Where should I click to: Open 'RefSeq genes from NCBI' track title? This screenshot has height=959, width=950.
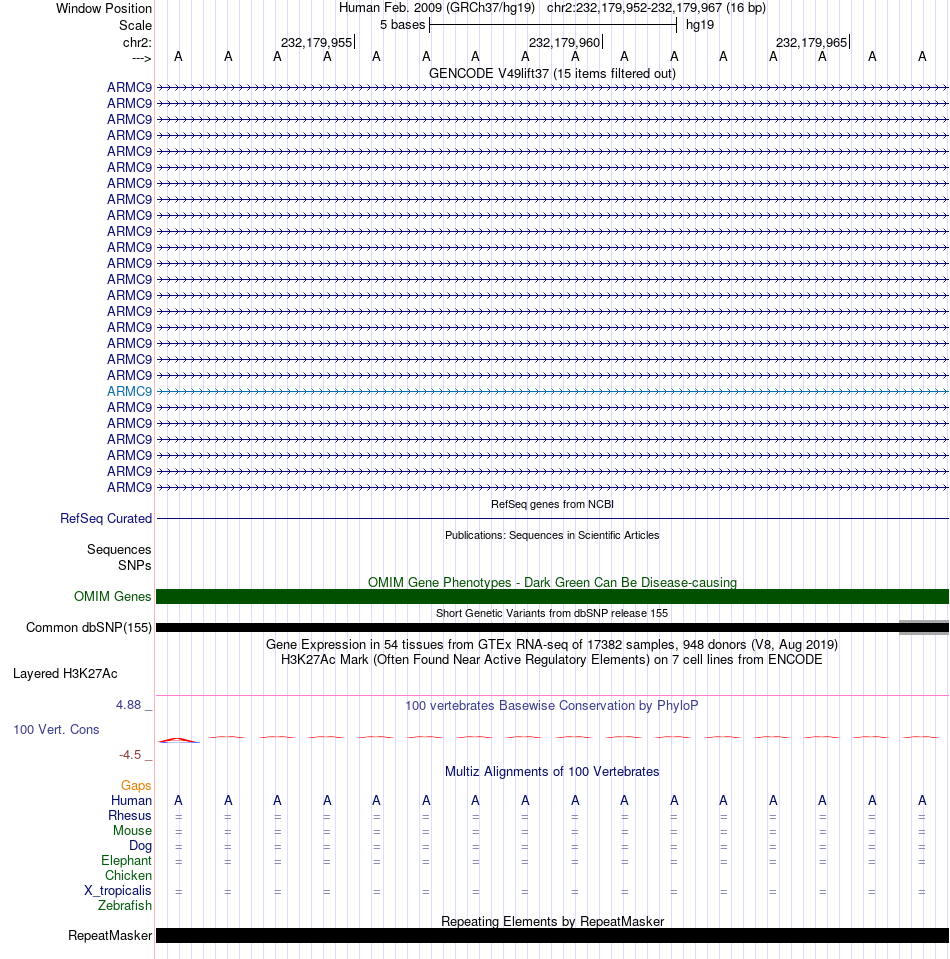pos(552,505)
